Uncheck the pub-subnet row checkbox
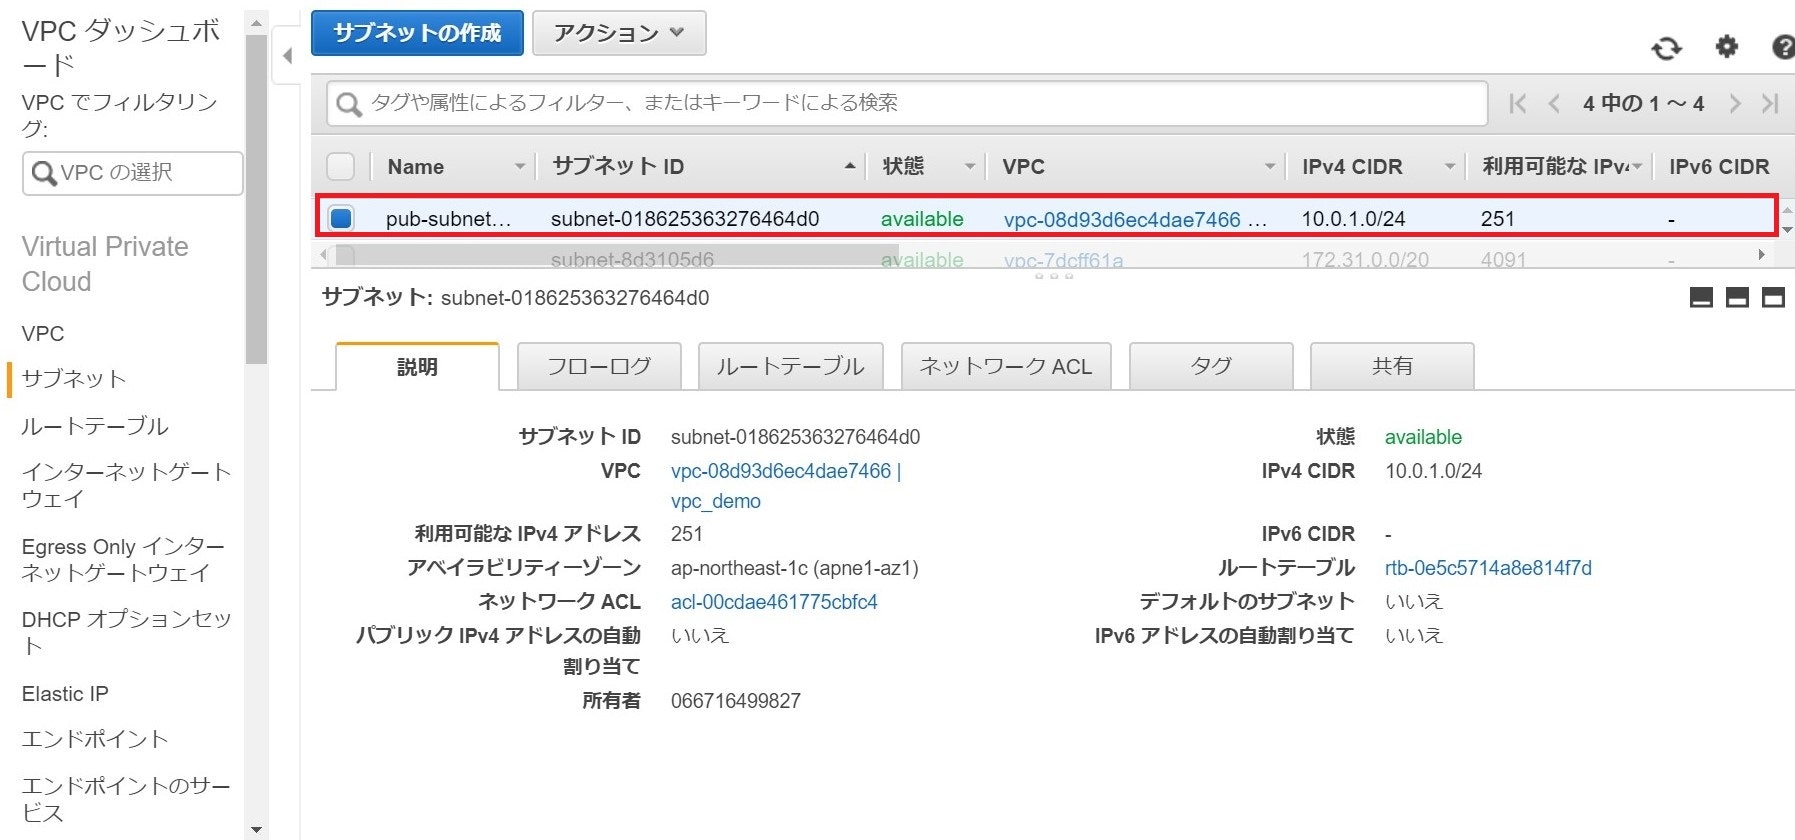 point(341,218)
